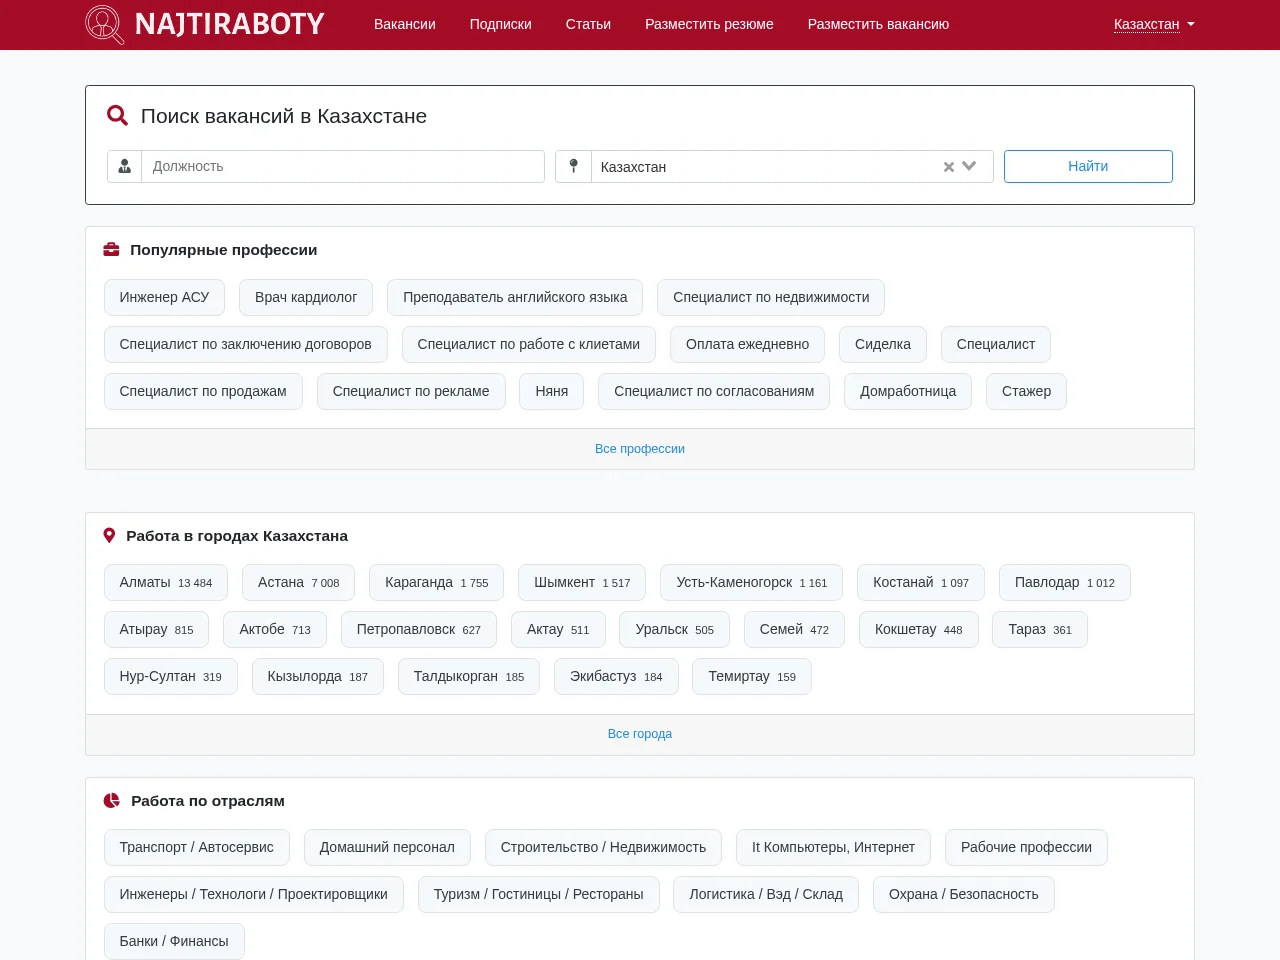Choose Преподаватель английского языка

pyautogui.click(x=515, y=297)
